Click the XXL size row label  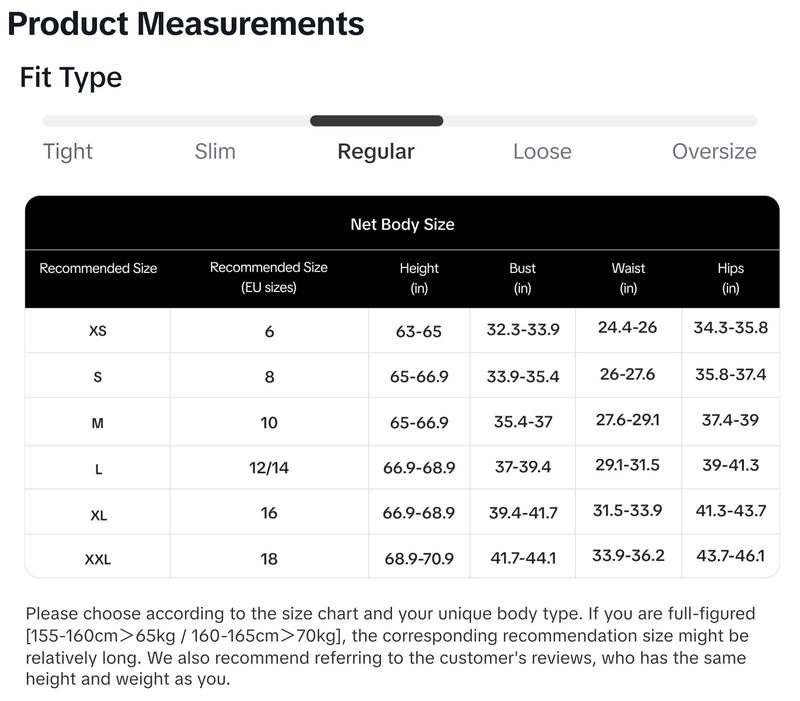(98, 559)
